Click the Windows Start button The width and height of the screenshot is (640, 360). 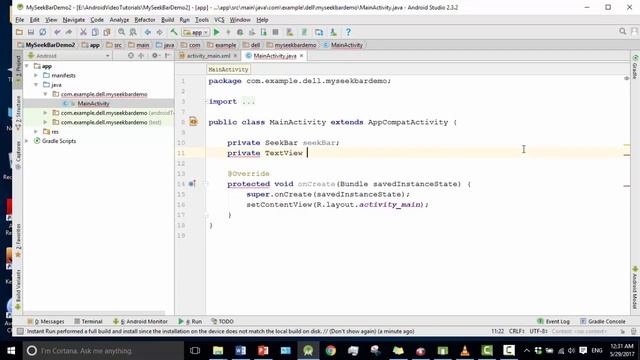(x=11, y=350)
